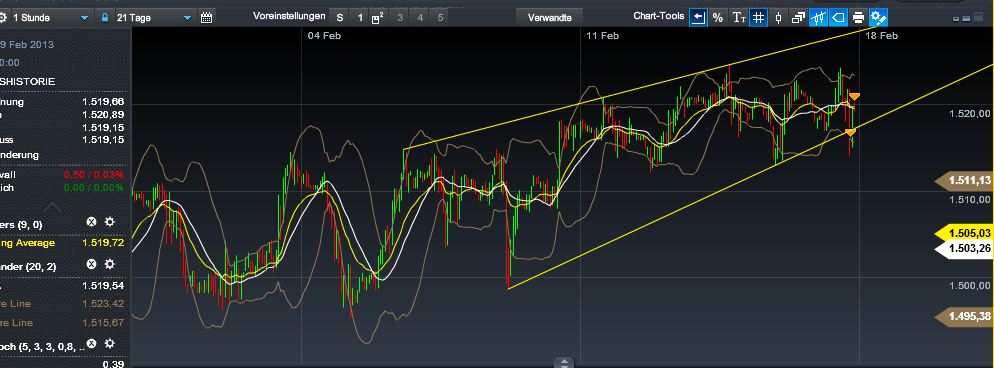This screenshot has height=368, width=994.
Task: Click the '1.520,00' price axis label
Action: pyautogui.click(x=969, y=113)
